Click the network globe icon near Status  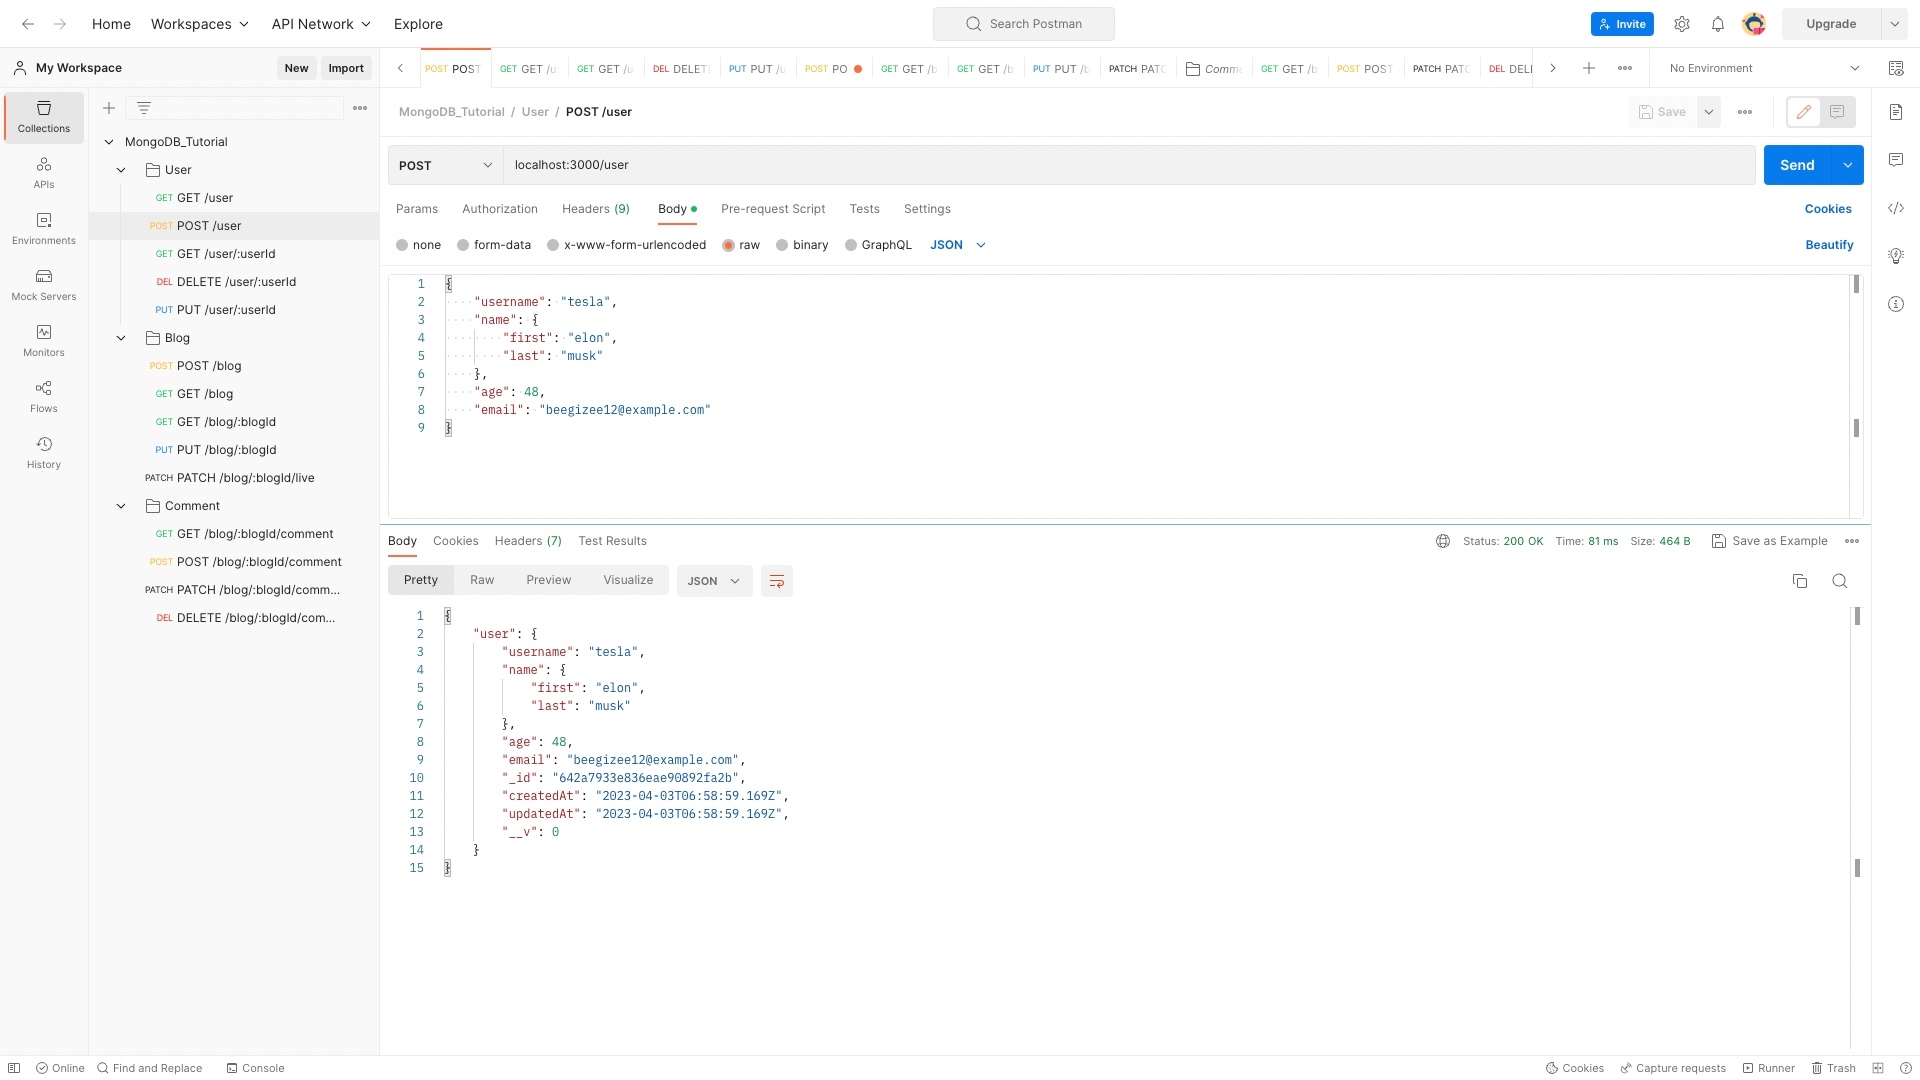(x=1443, y=541)
